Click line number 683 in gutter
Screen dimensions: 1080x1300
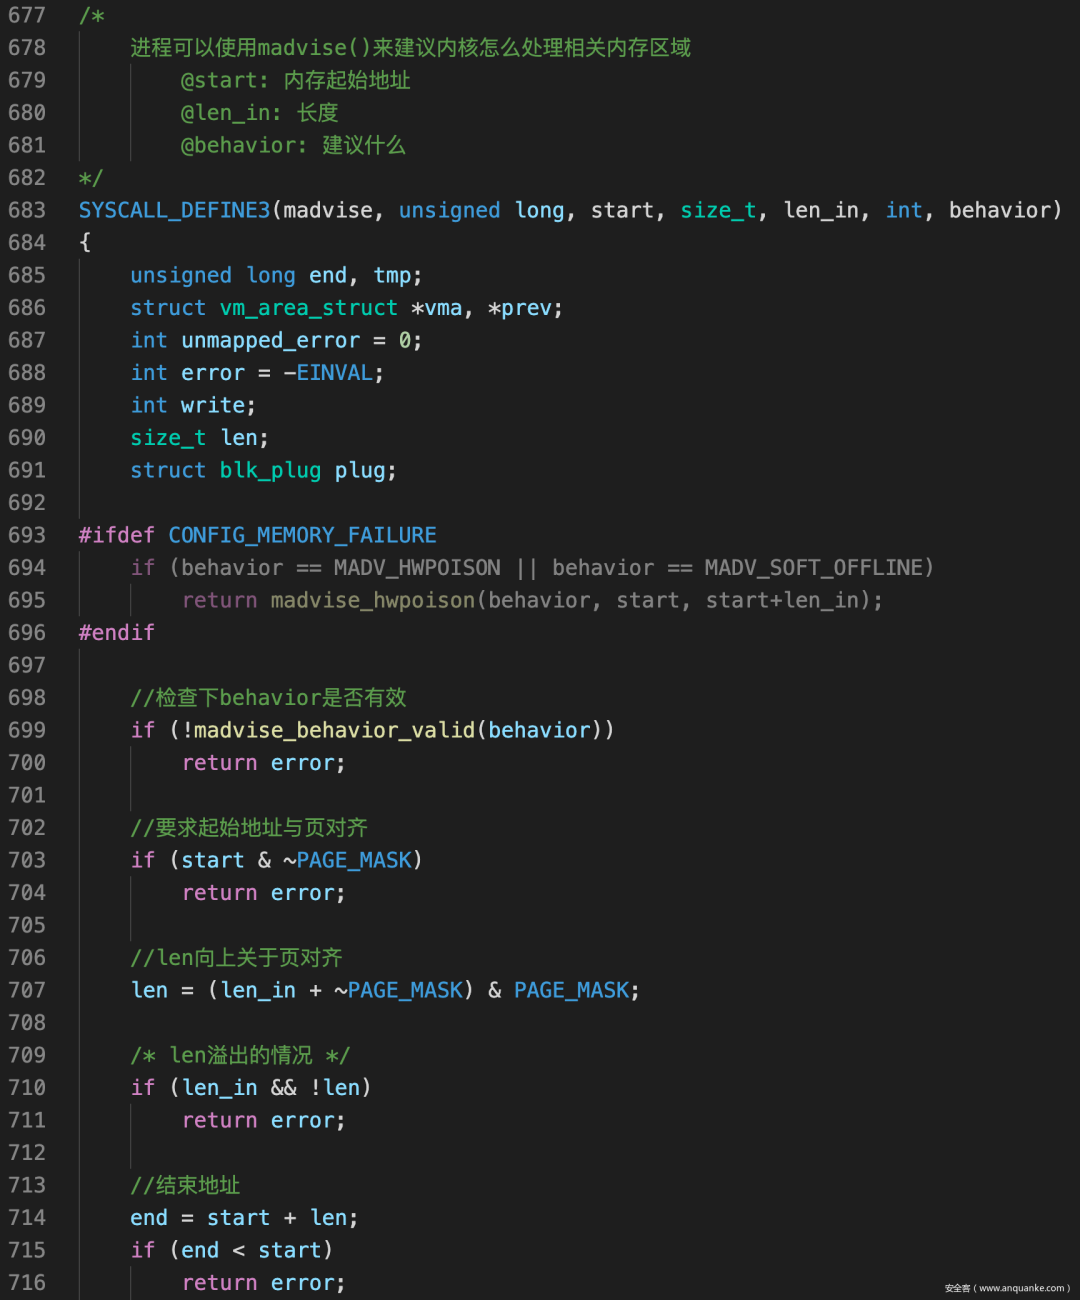tap(27, 210)
